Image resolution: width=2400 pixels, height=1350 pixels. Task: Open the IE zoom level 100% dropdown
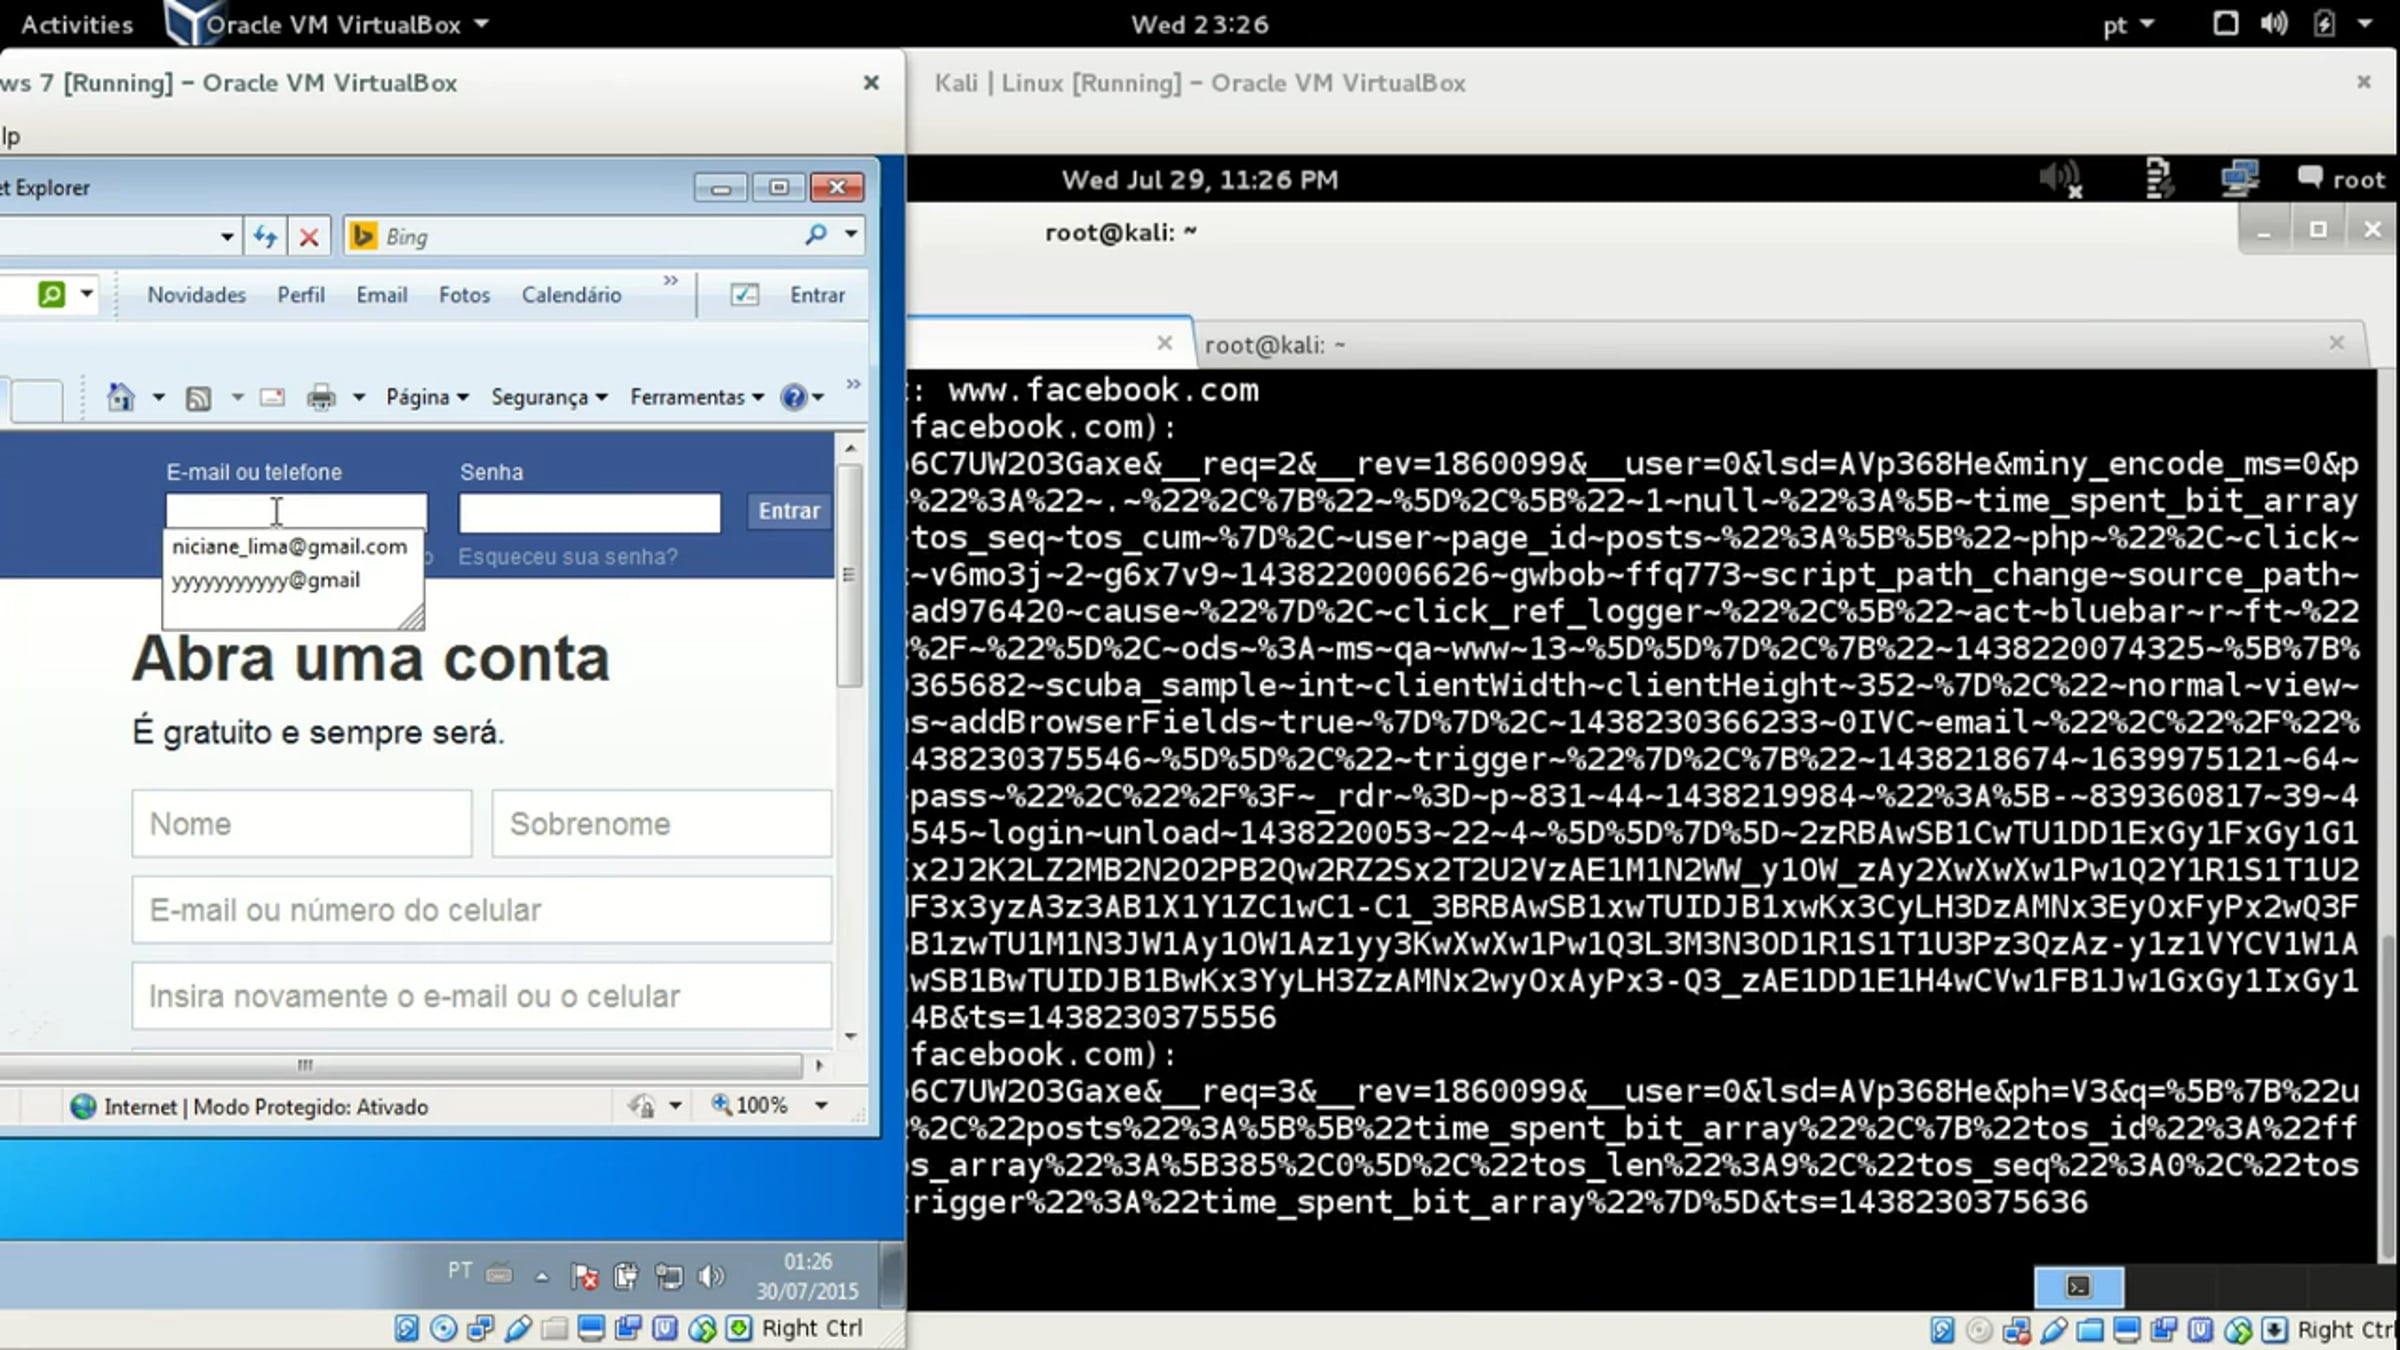(821, 1106)
